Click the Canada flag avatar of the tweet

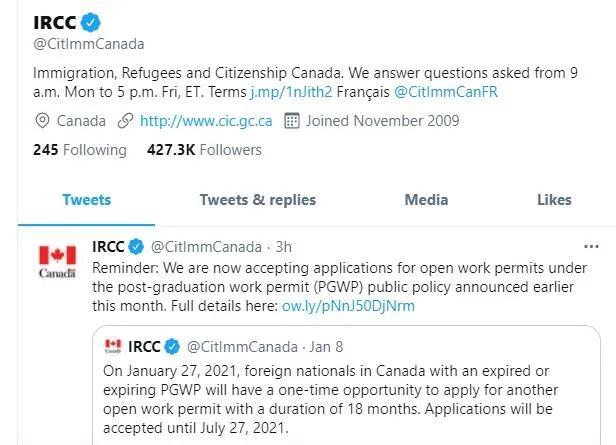57,261
